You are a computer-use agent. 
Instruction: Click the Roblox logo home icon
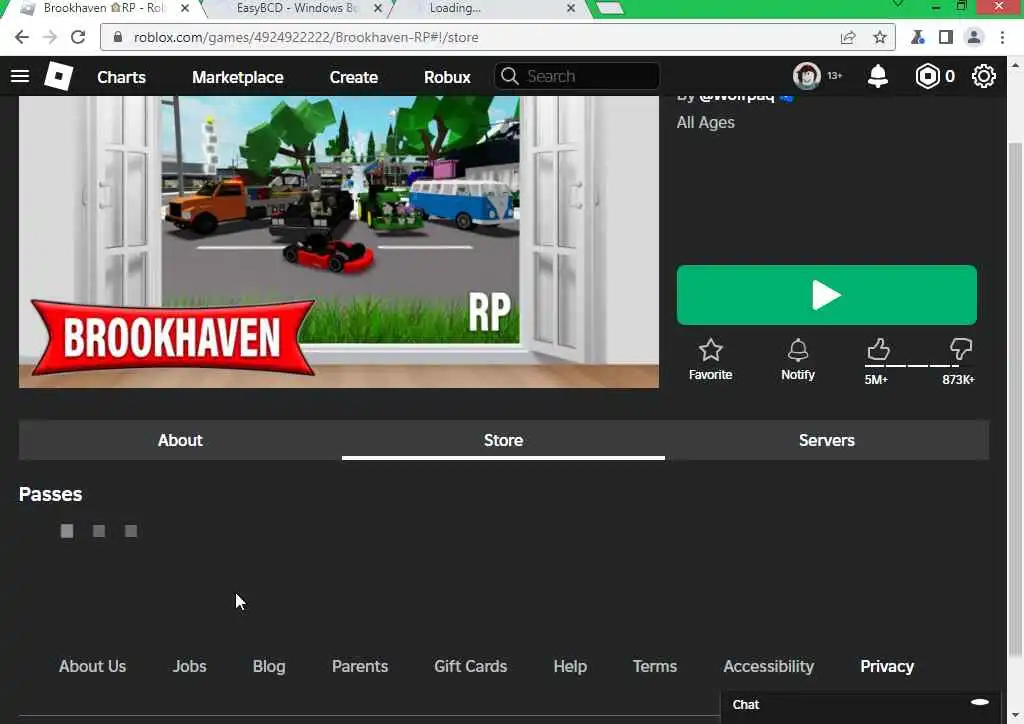coord(58,76)
